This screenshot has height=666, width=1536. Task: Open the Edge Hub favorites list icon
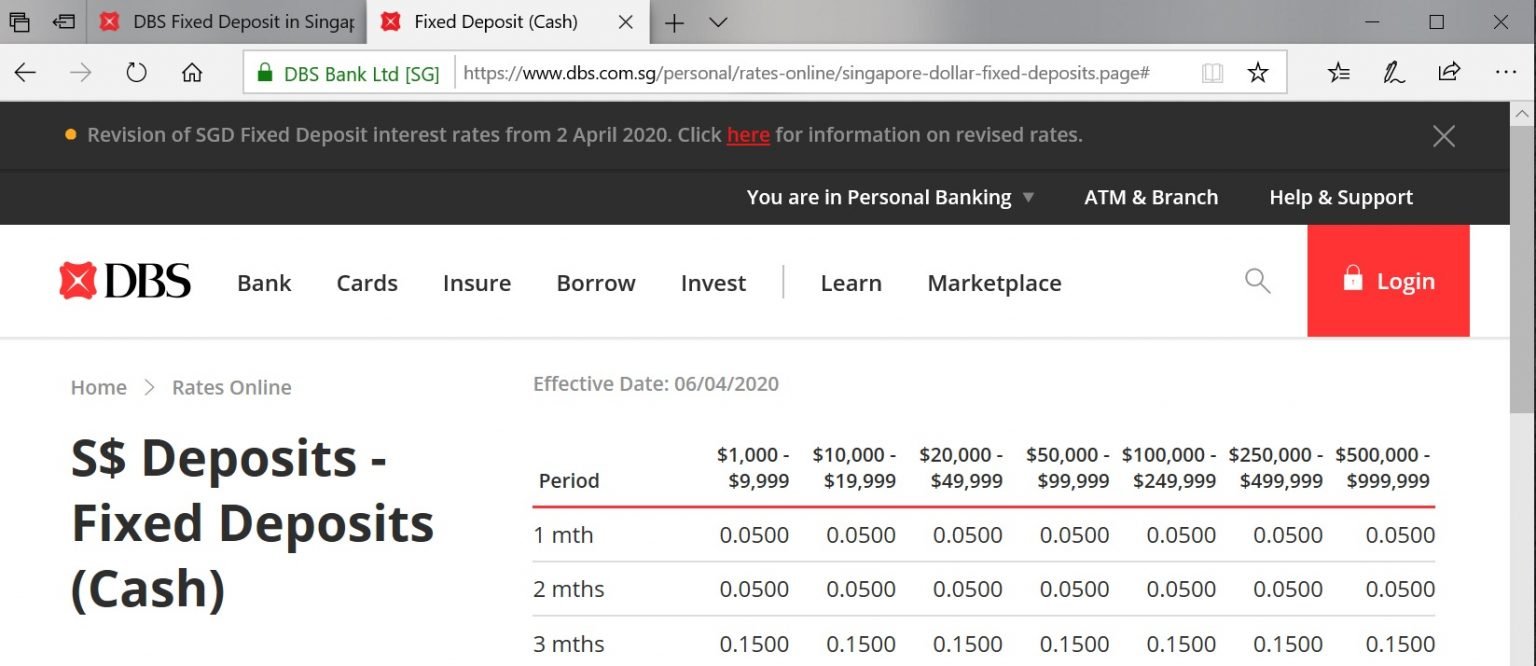pyautogui.click(x=1338, y=72)
